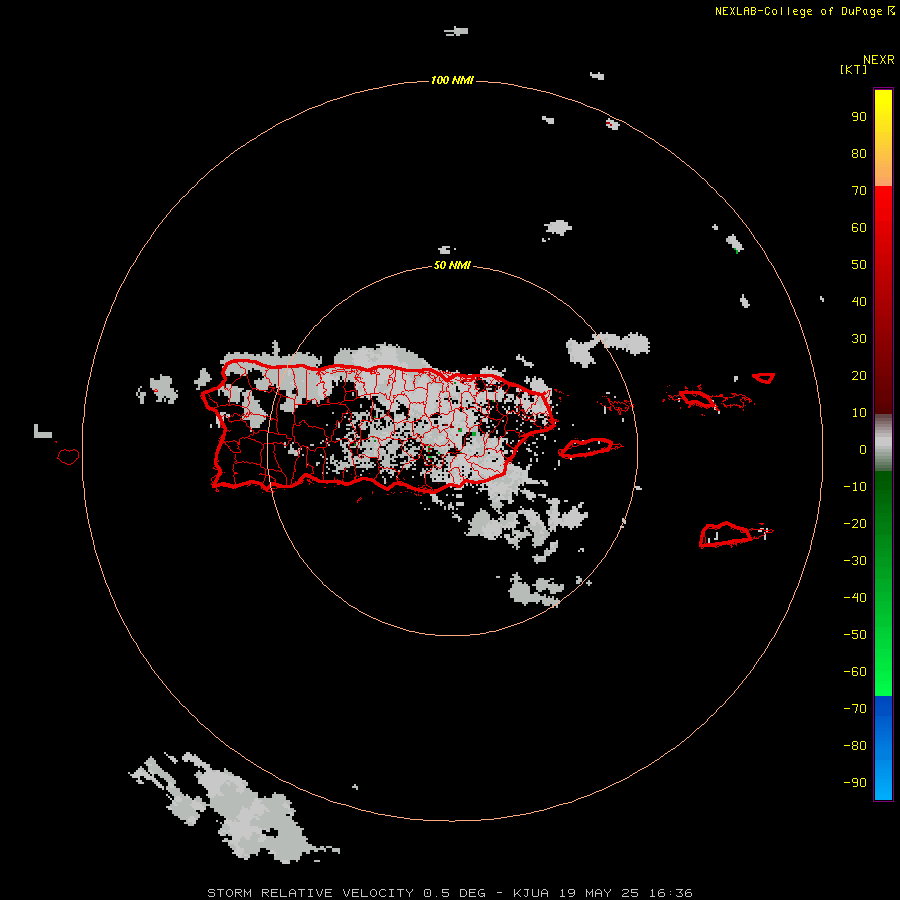Select the 100 NMI range ring label
900x900 pixels.
pyautogui.click(x=452, y=80)
